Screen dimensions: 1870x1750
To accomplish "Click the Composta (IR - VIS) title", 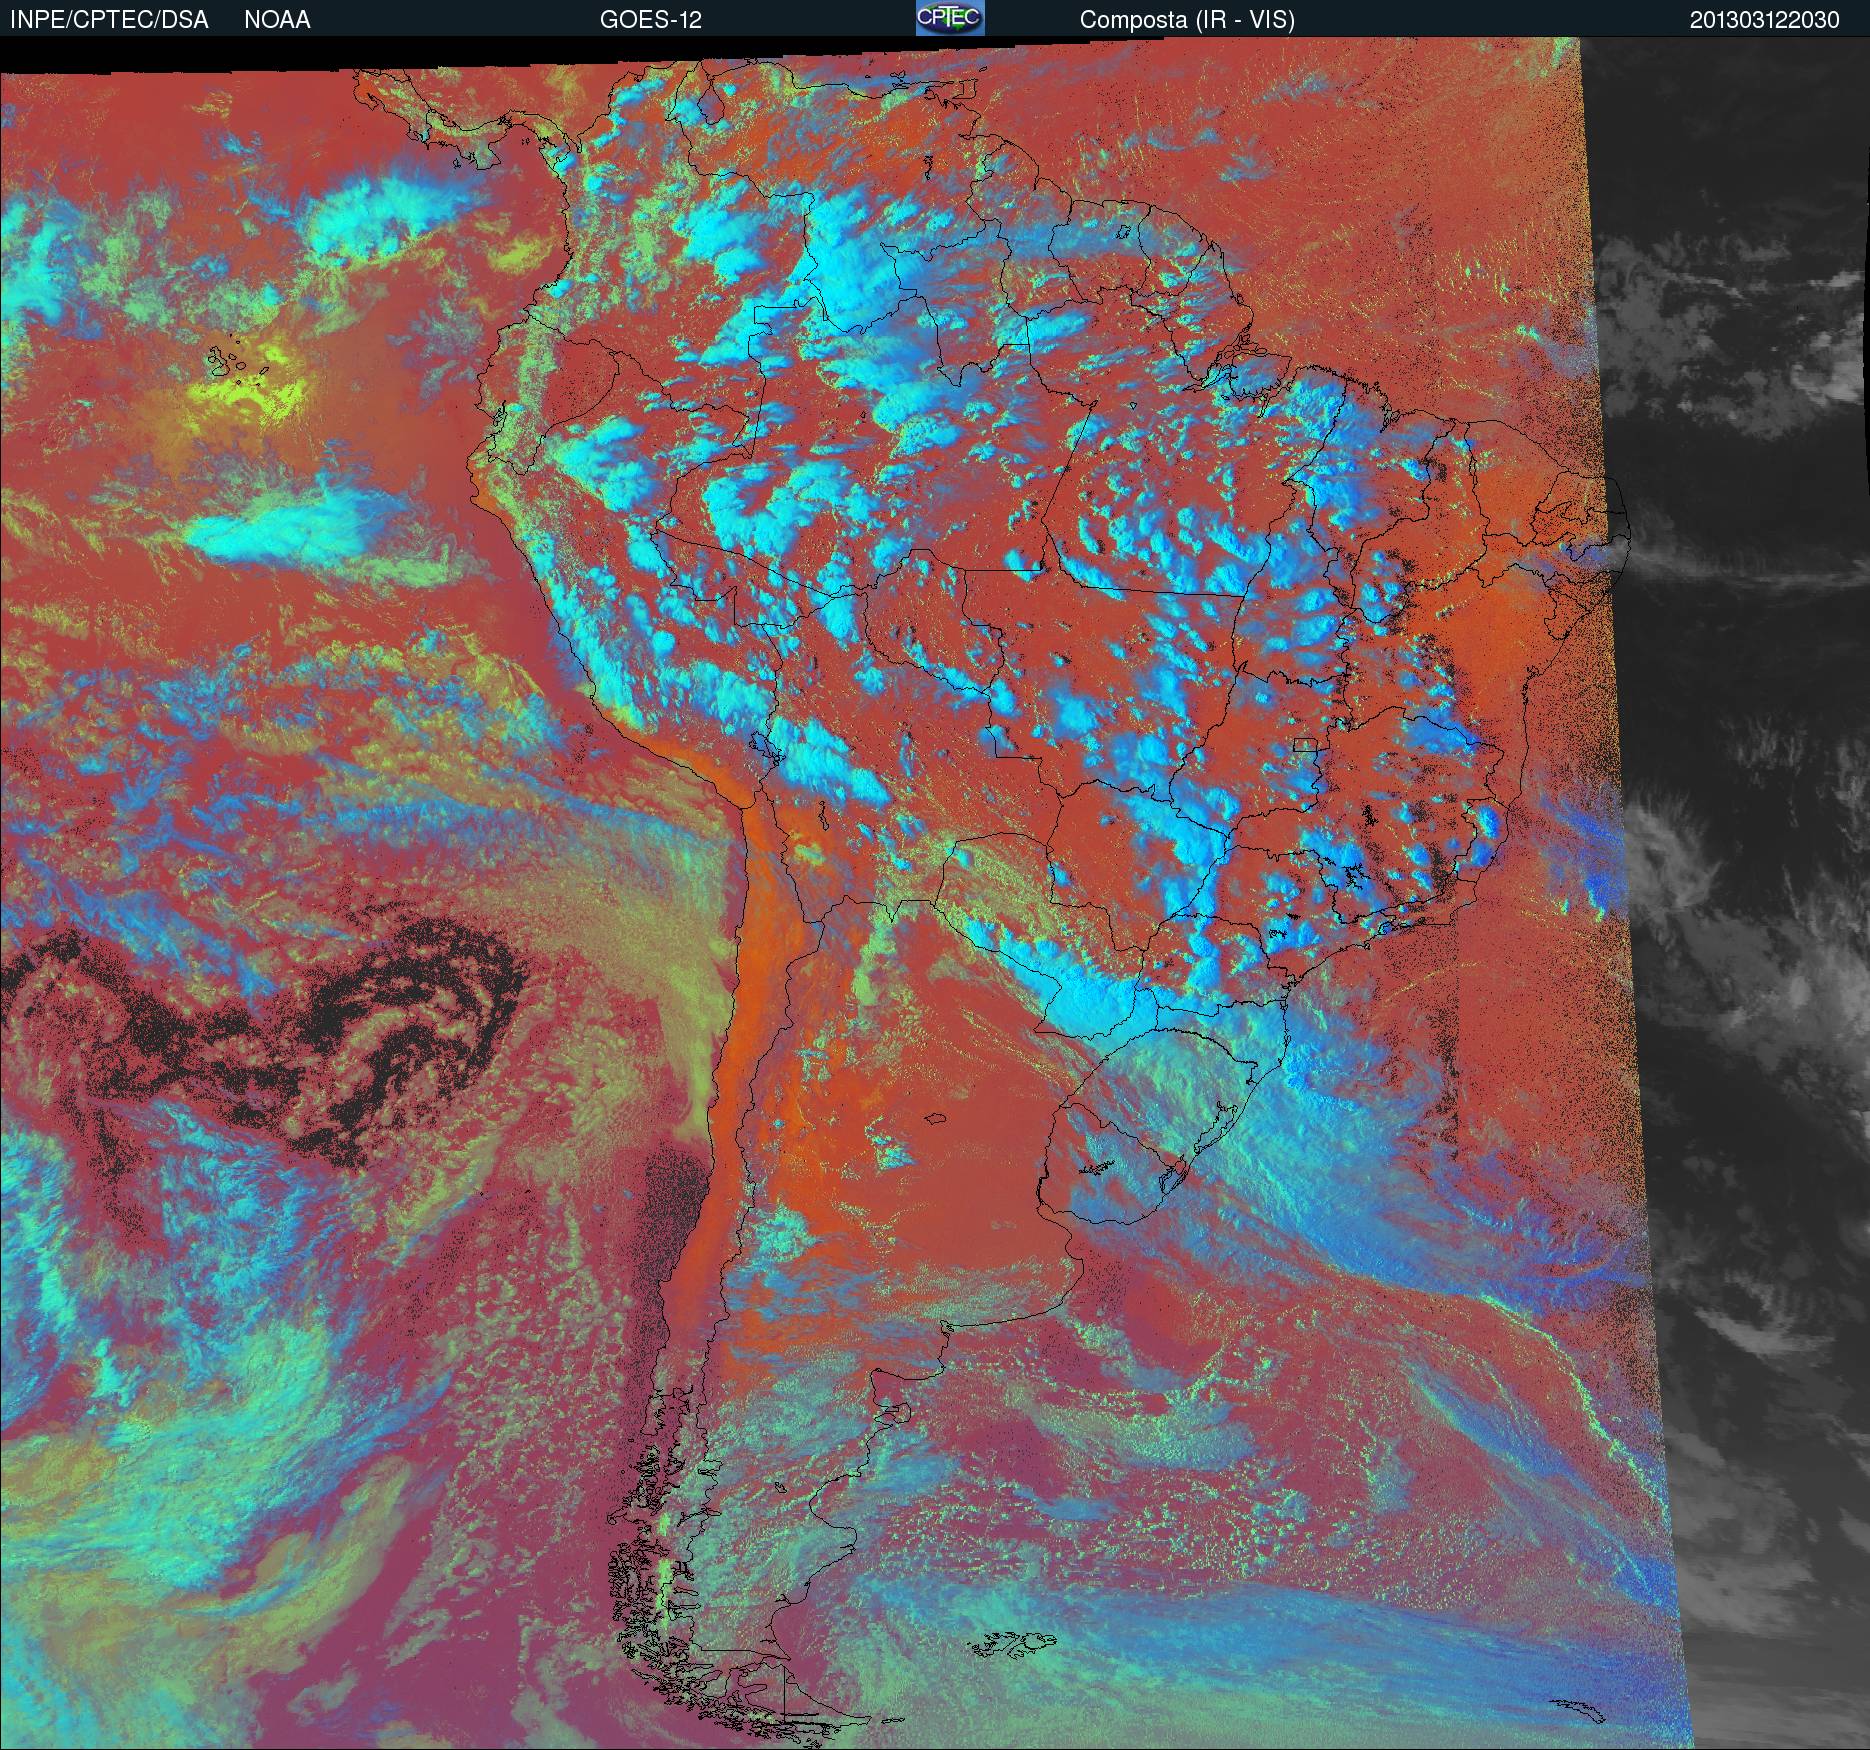I will (1187, 20).
